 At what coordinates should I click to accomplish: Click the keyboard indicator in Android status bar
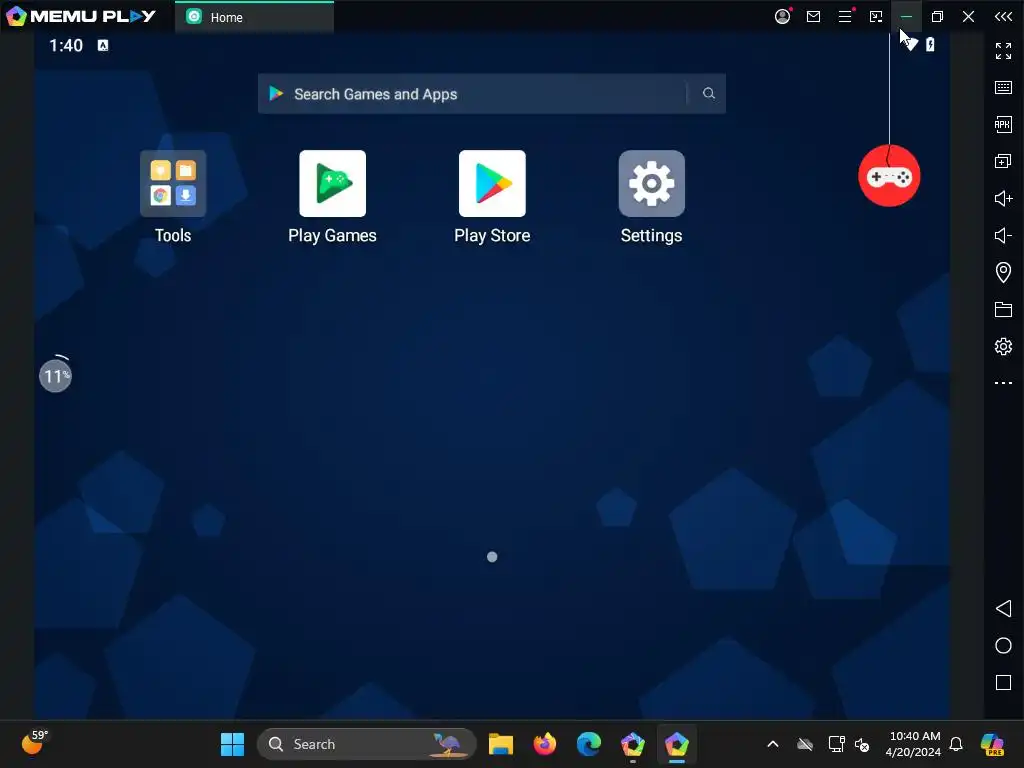(x=103, y=45)
